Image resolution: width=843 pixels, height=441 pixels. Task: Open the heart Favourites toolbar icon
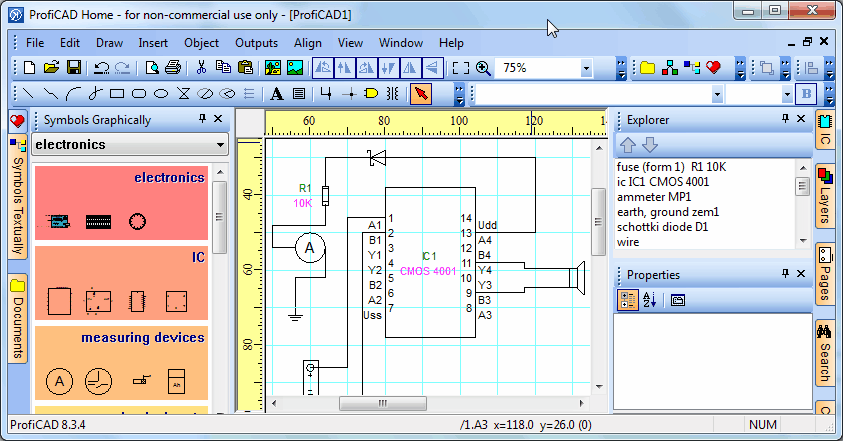713,68
